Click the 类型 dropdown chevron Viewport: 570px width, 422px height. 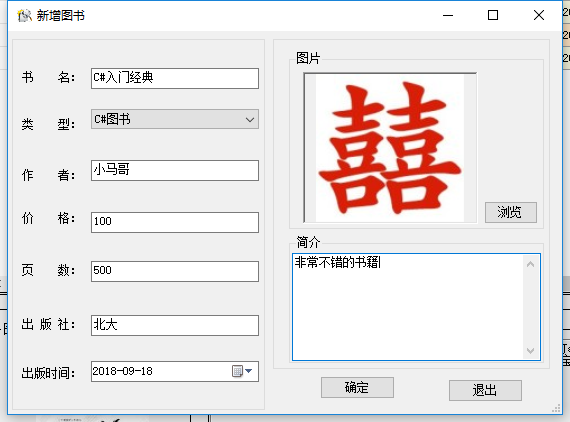(x=250, y=120)
